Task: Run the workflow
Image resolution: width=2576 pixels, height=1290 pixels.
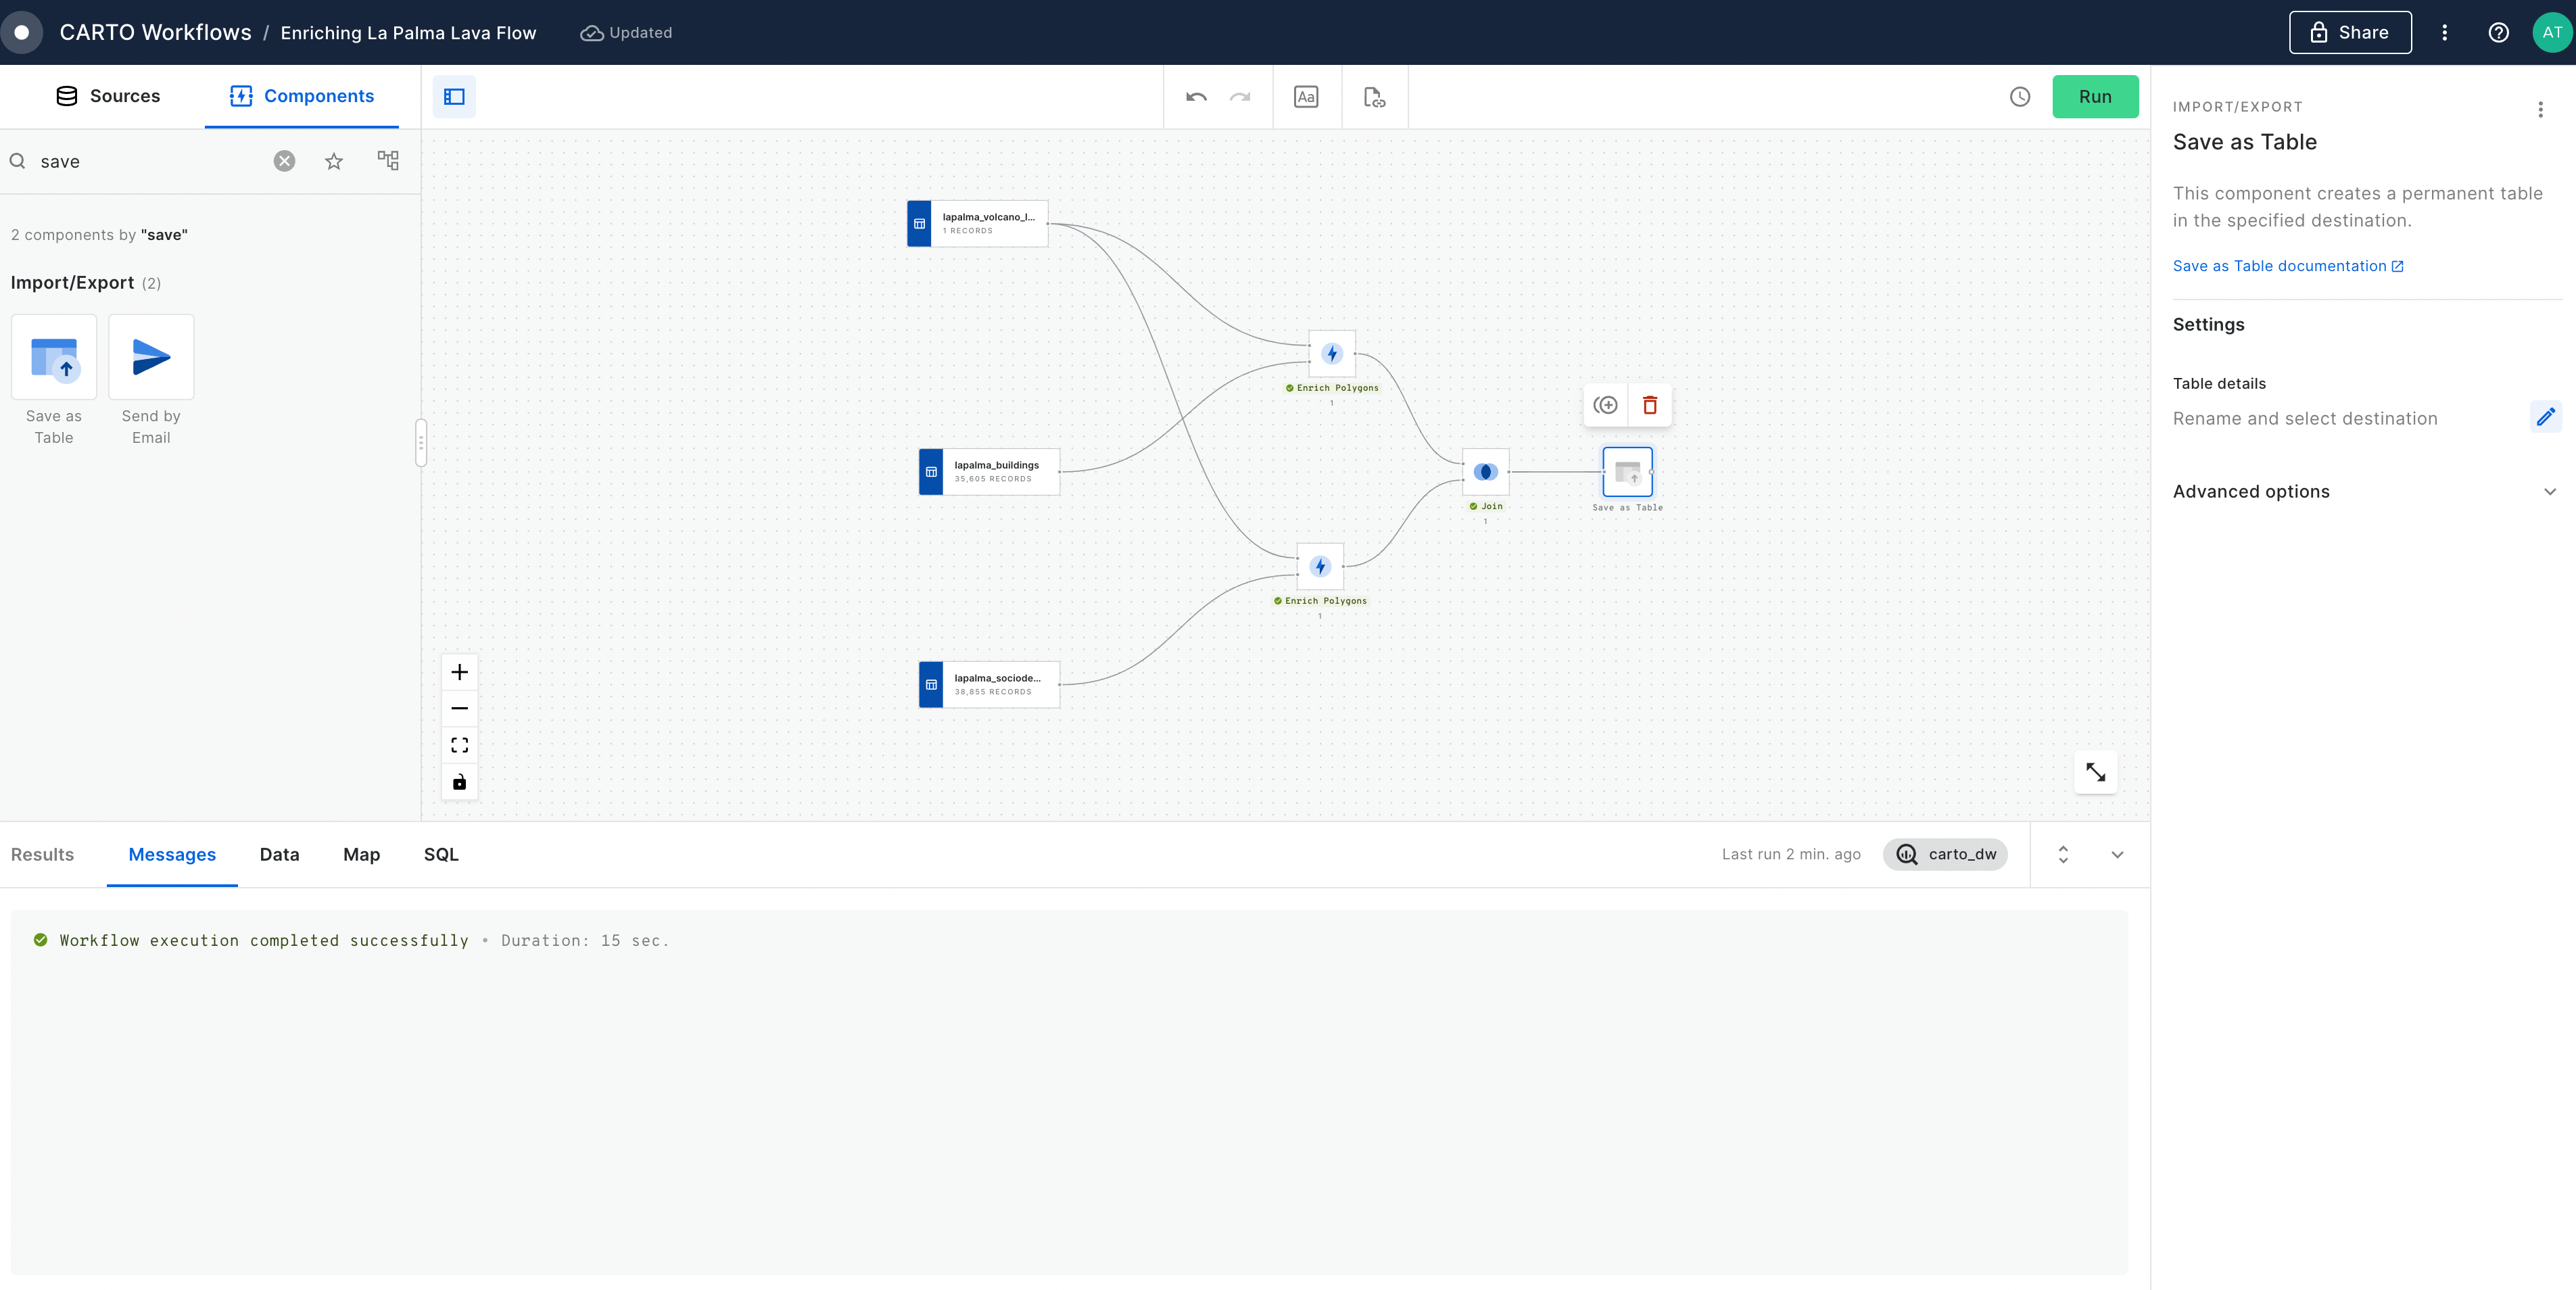Action: 2095,97
